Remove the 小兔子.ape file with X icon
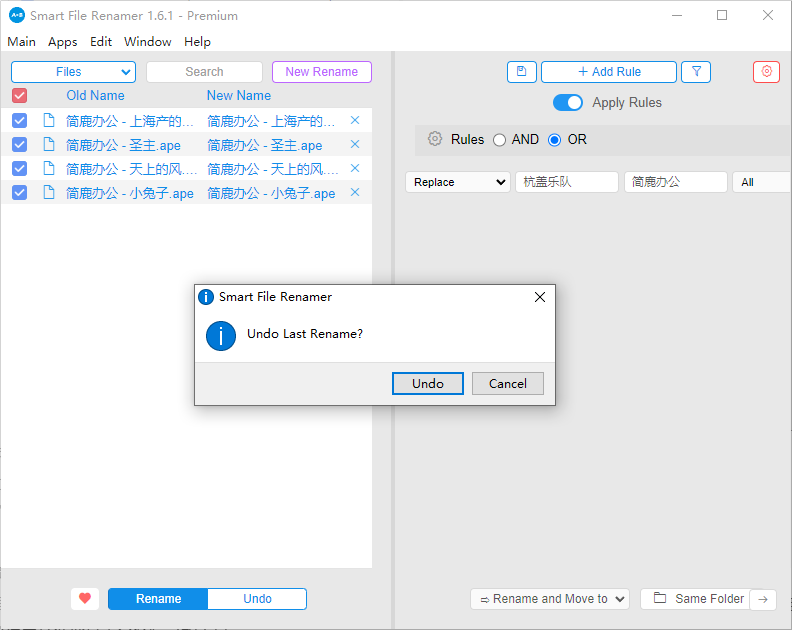 [x=355, y=193]
